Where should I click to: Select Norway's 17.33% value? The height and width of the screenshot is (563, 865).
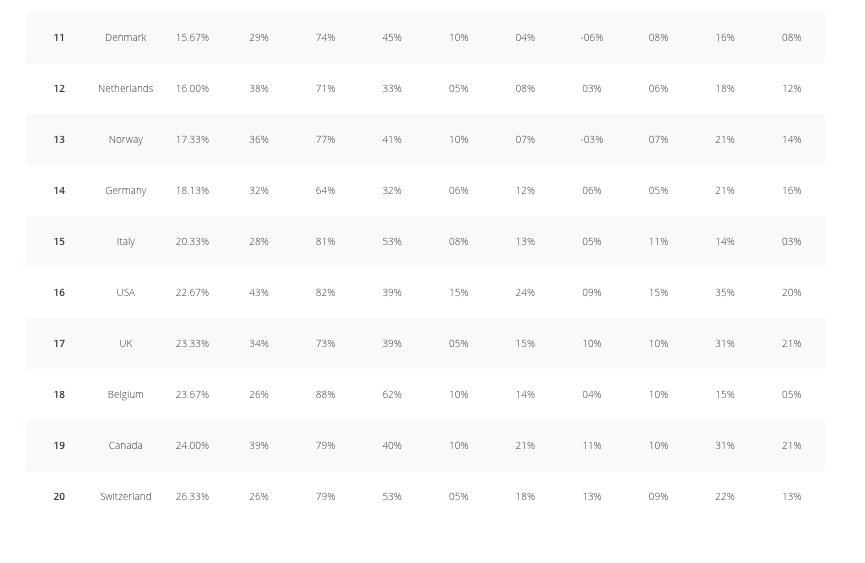pyautogui.click(x=192, y=140)
